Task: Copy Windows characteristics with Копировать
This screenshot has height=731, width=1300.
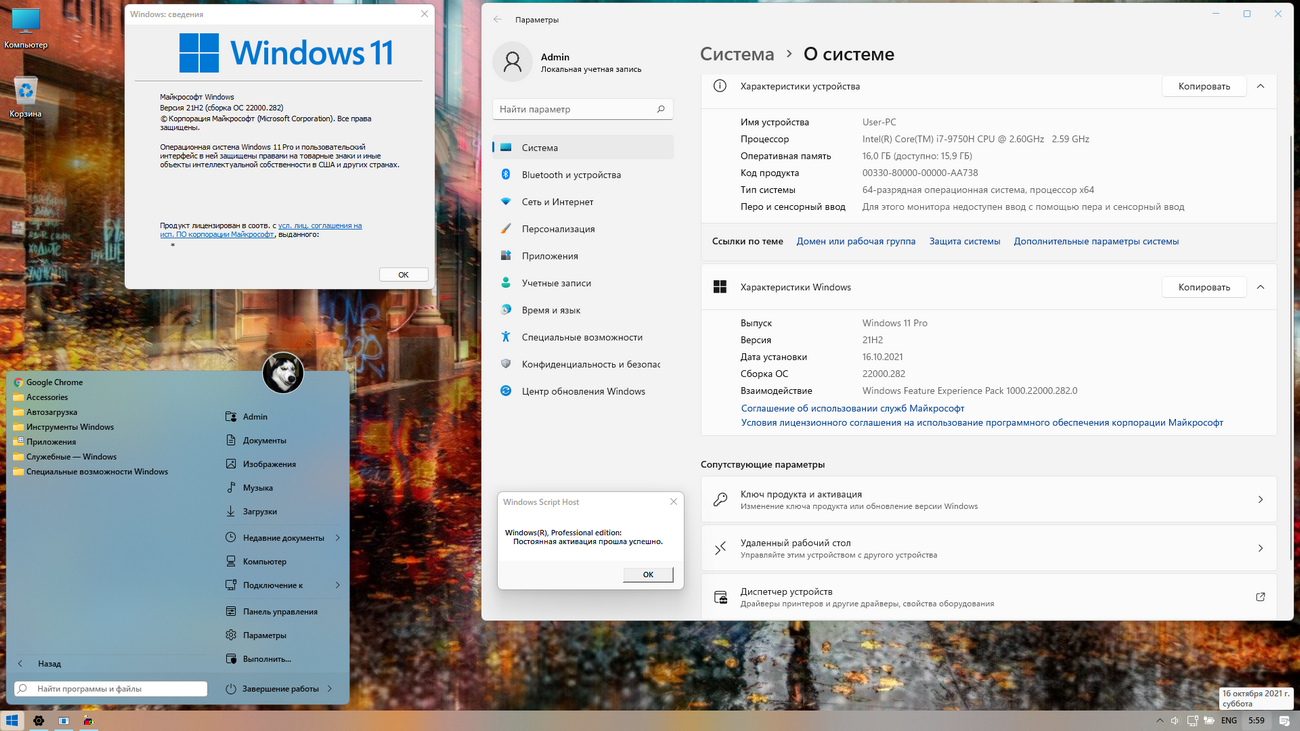Action: pyautogui.click(x=1204, y=287)
